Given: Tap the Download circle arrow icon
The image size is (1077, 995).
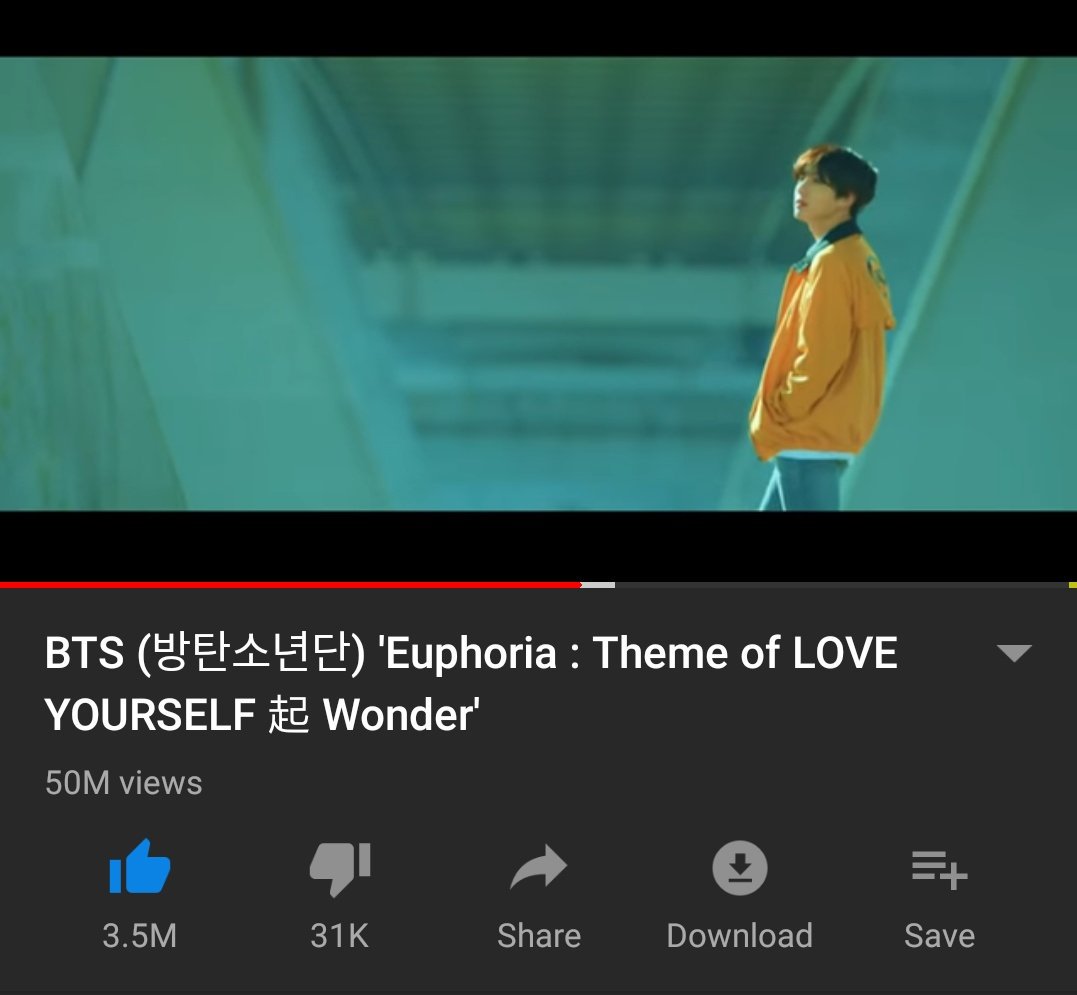Looking at the screenshot, I should (740, 867).
